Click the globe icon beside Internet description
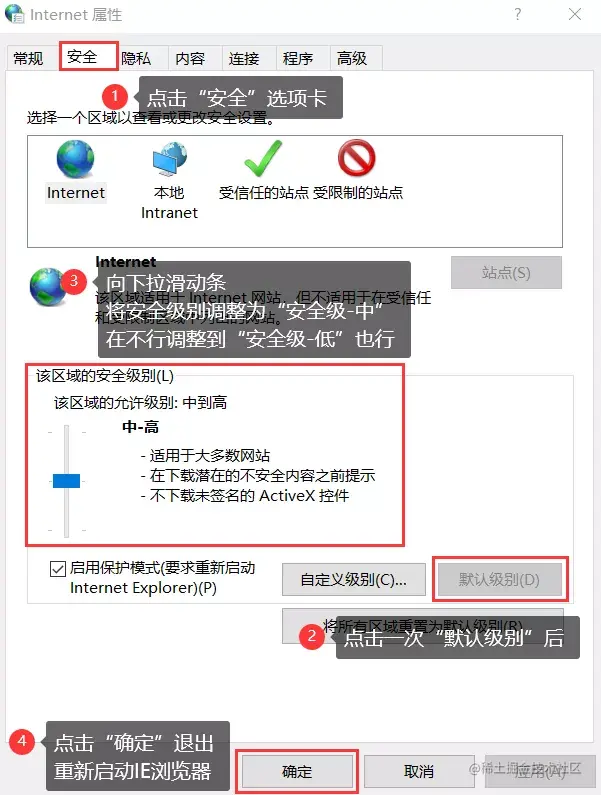Screen dimensions: 601x795 pyautogui.click(x=48, y=287)
